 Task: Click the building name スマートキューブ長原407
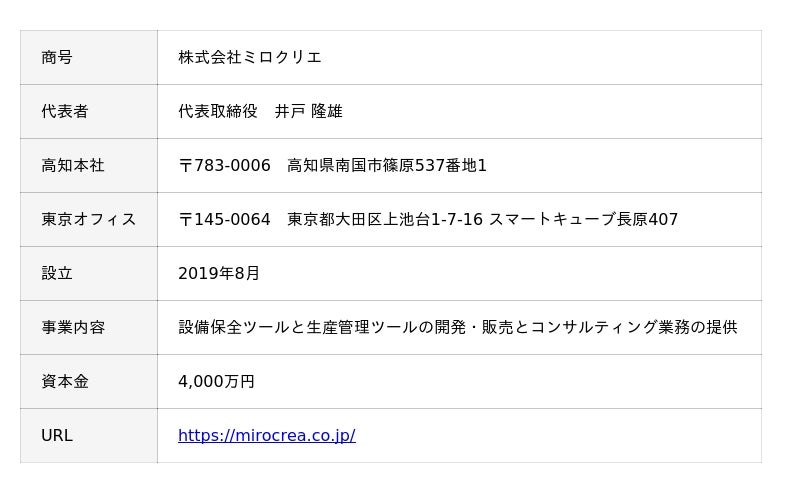click(584, 219)
